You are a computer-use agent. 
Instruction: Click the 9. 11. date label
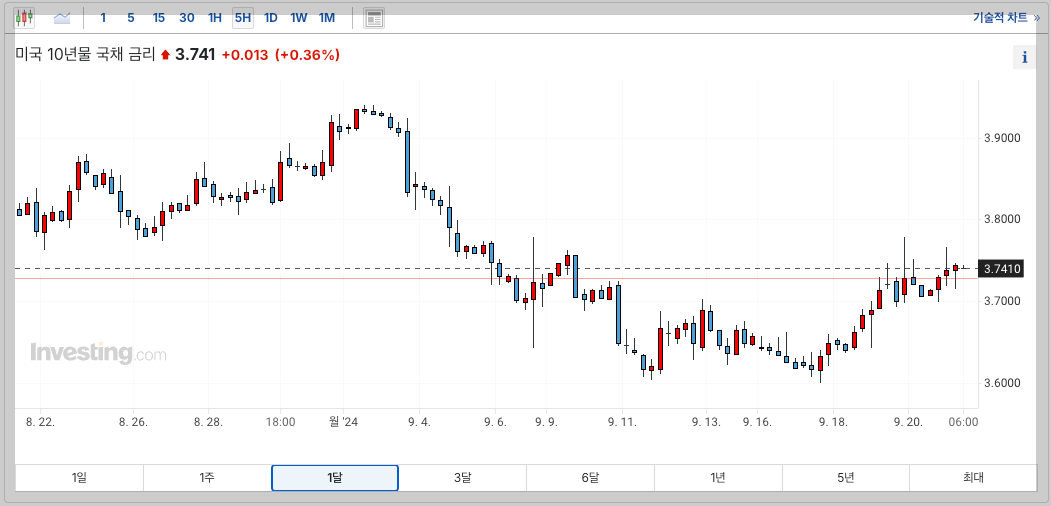622,423
